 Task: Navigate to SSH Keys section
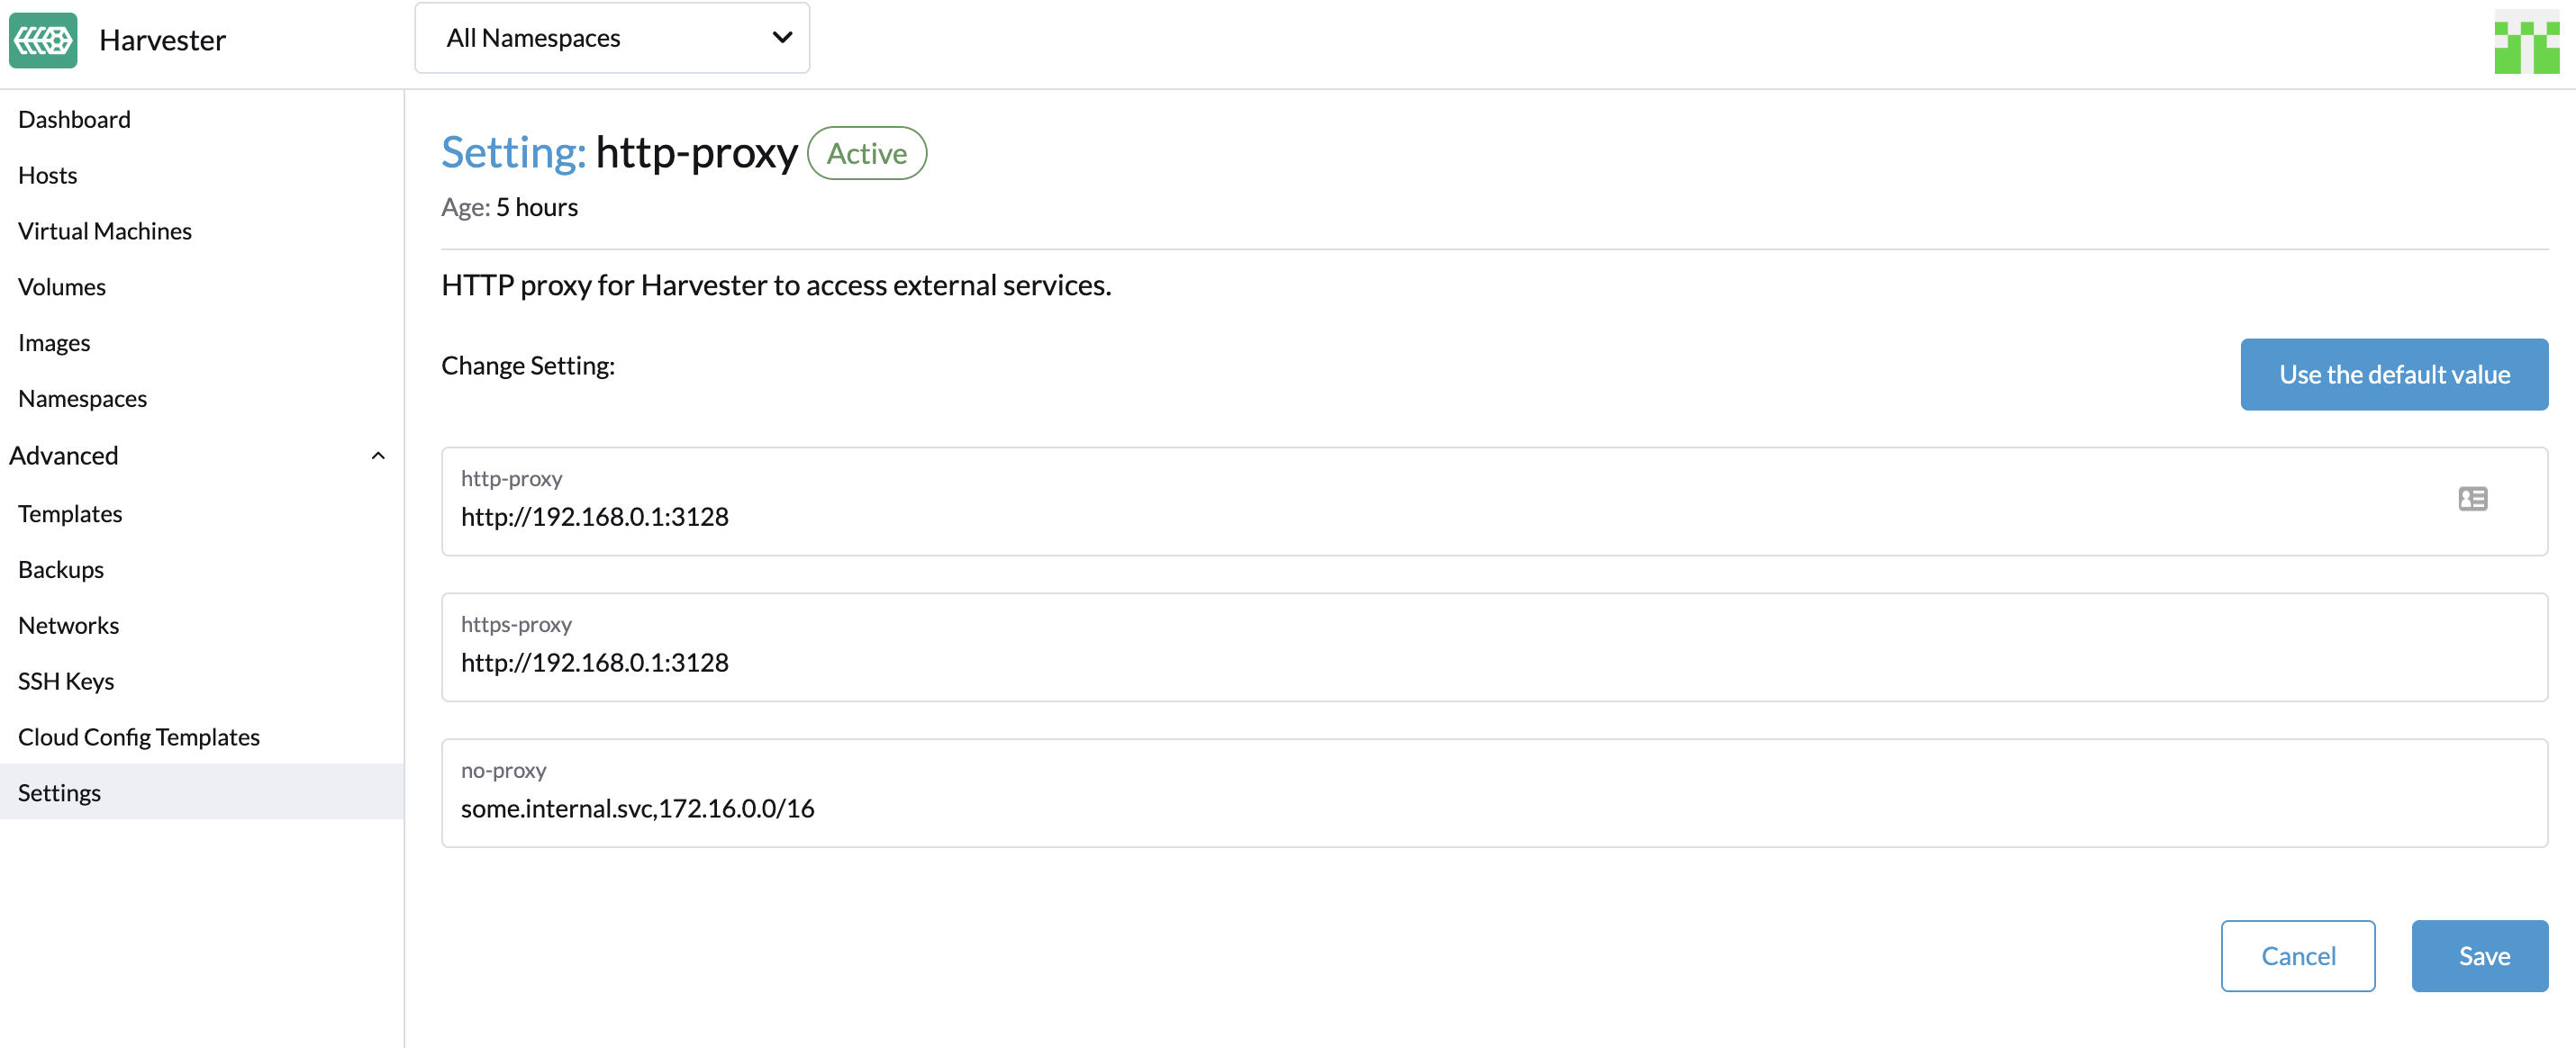point(64,680)
